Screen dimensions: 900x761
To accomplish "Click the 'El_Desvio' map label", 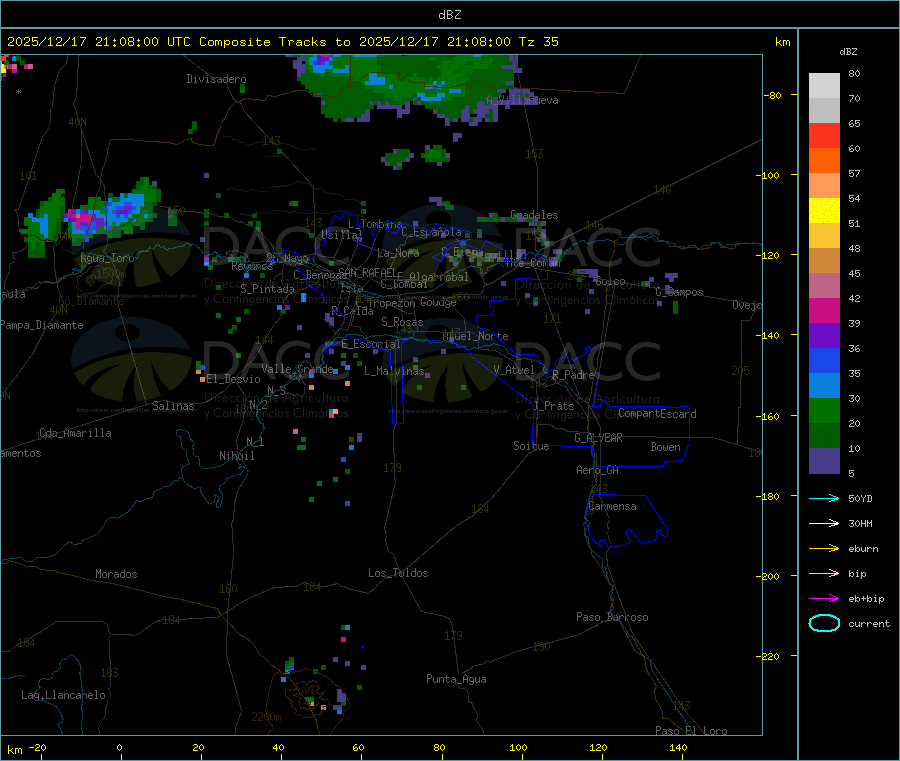I will (x=234, y=379).
